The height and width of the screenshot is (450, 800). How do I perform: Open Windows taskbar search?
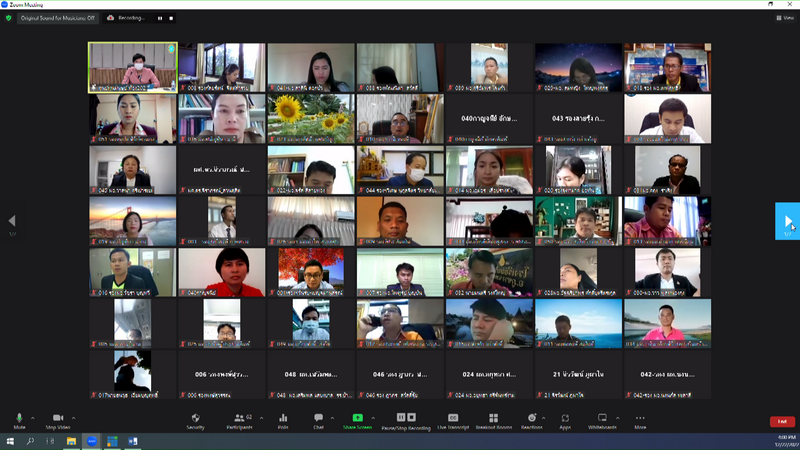(x=30, y=441)
